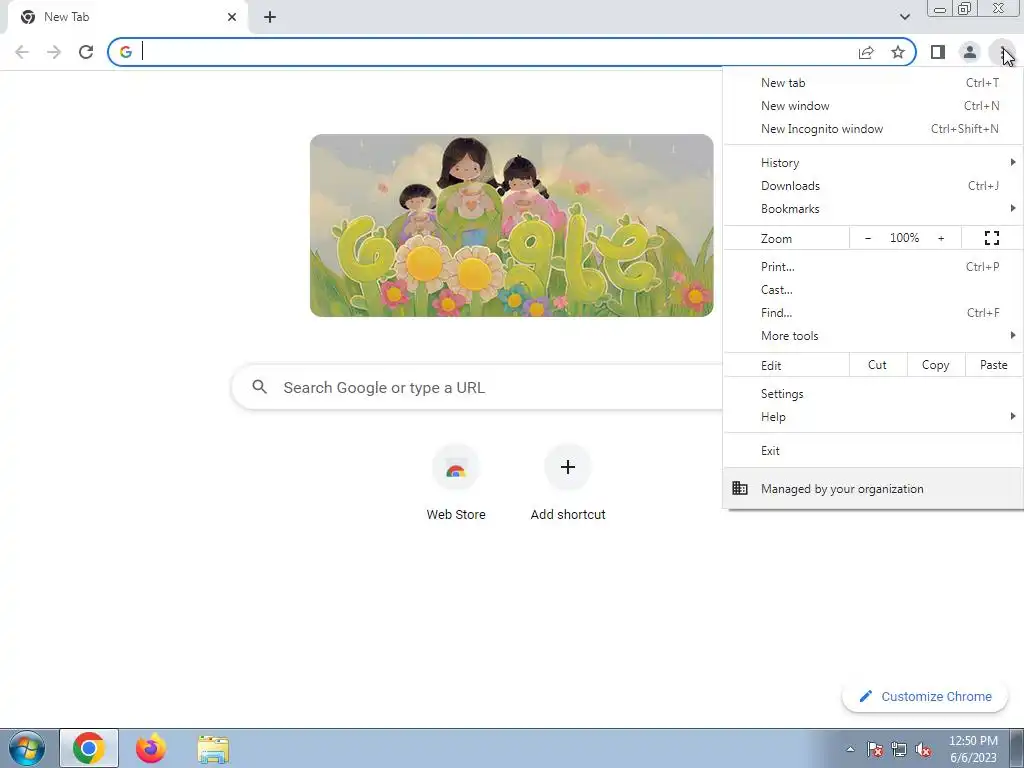
Task: Click the muted volume tray icon
Action: [923, 749]
